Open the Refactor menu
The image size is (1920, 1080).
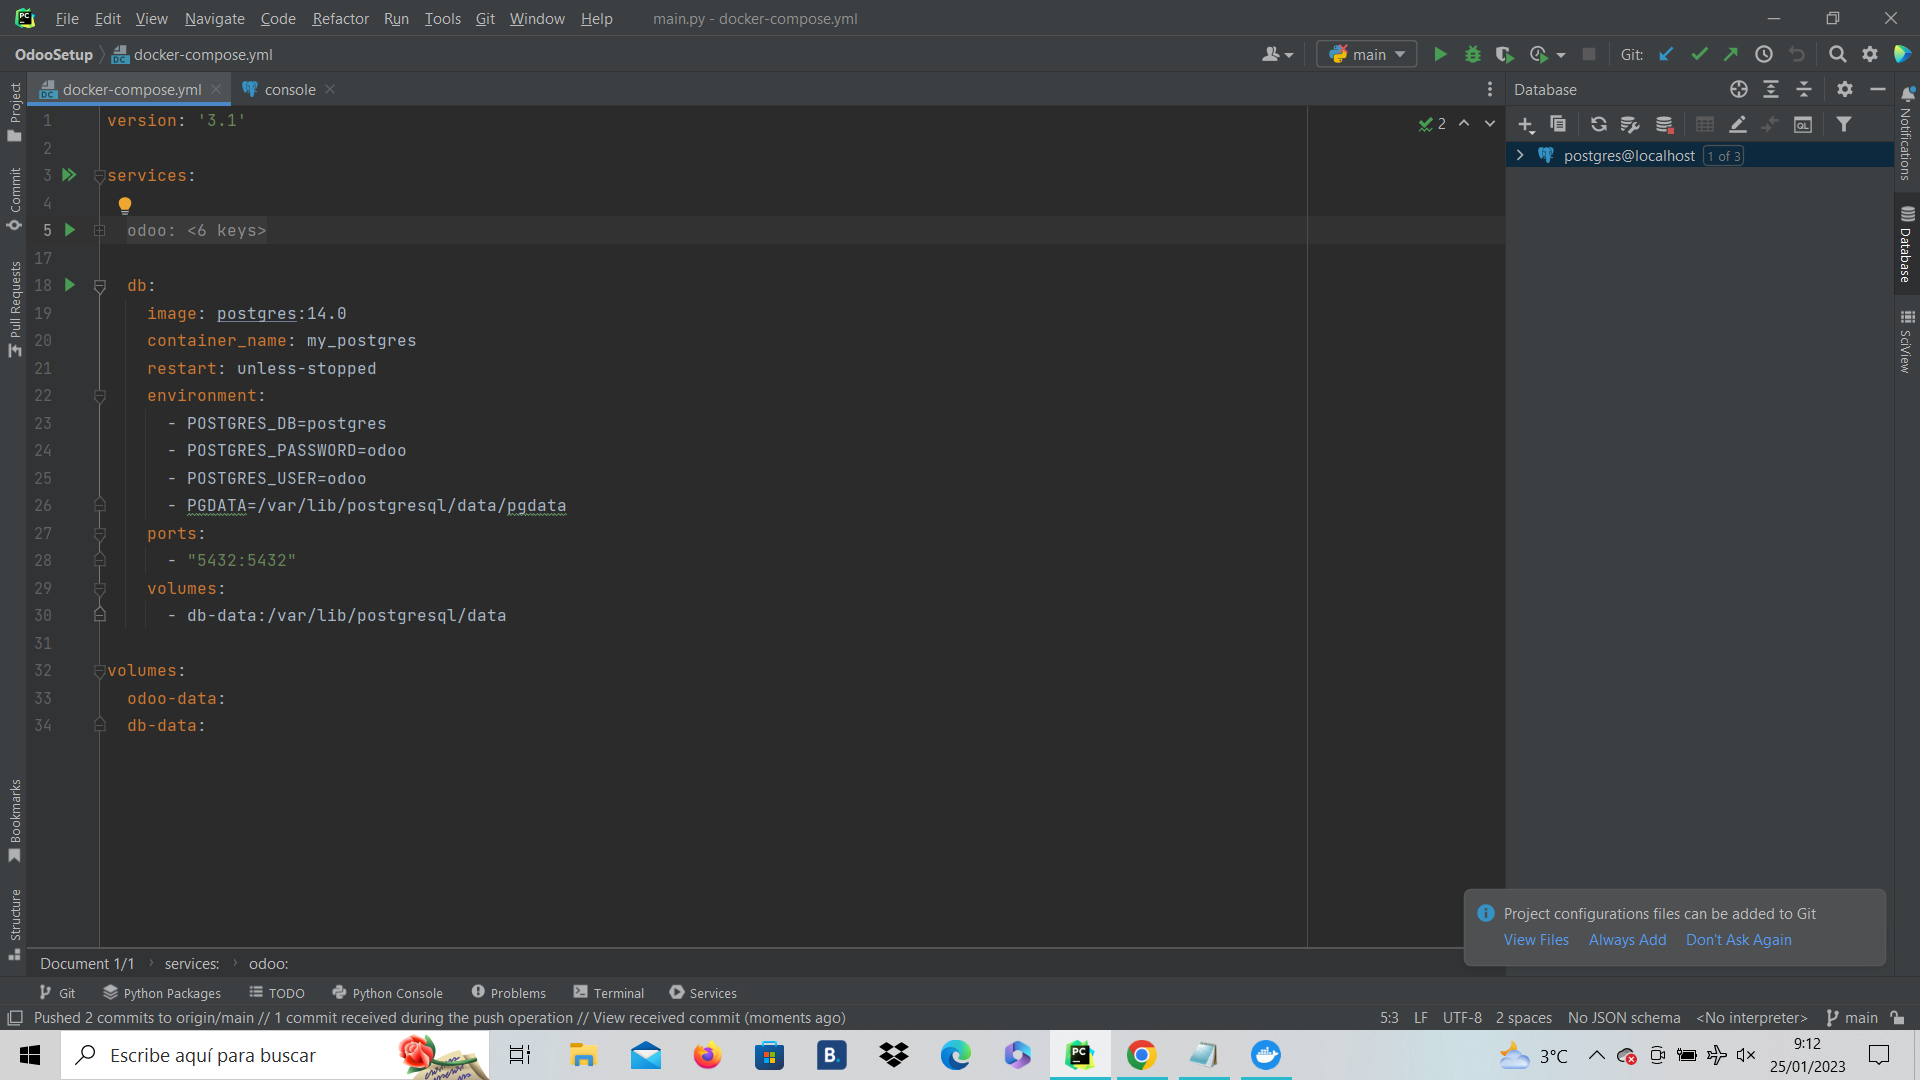click(x=340, y=19)
